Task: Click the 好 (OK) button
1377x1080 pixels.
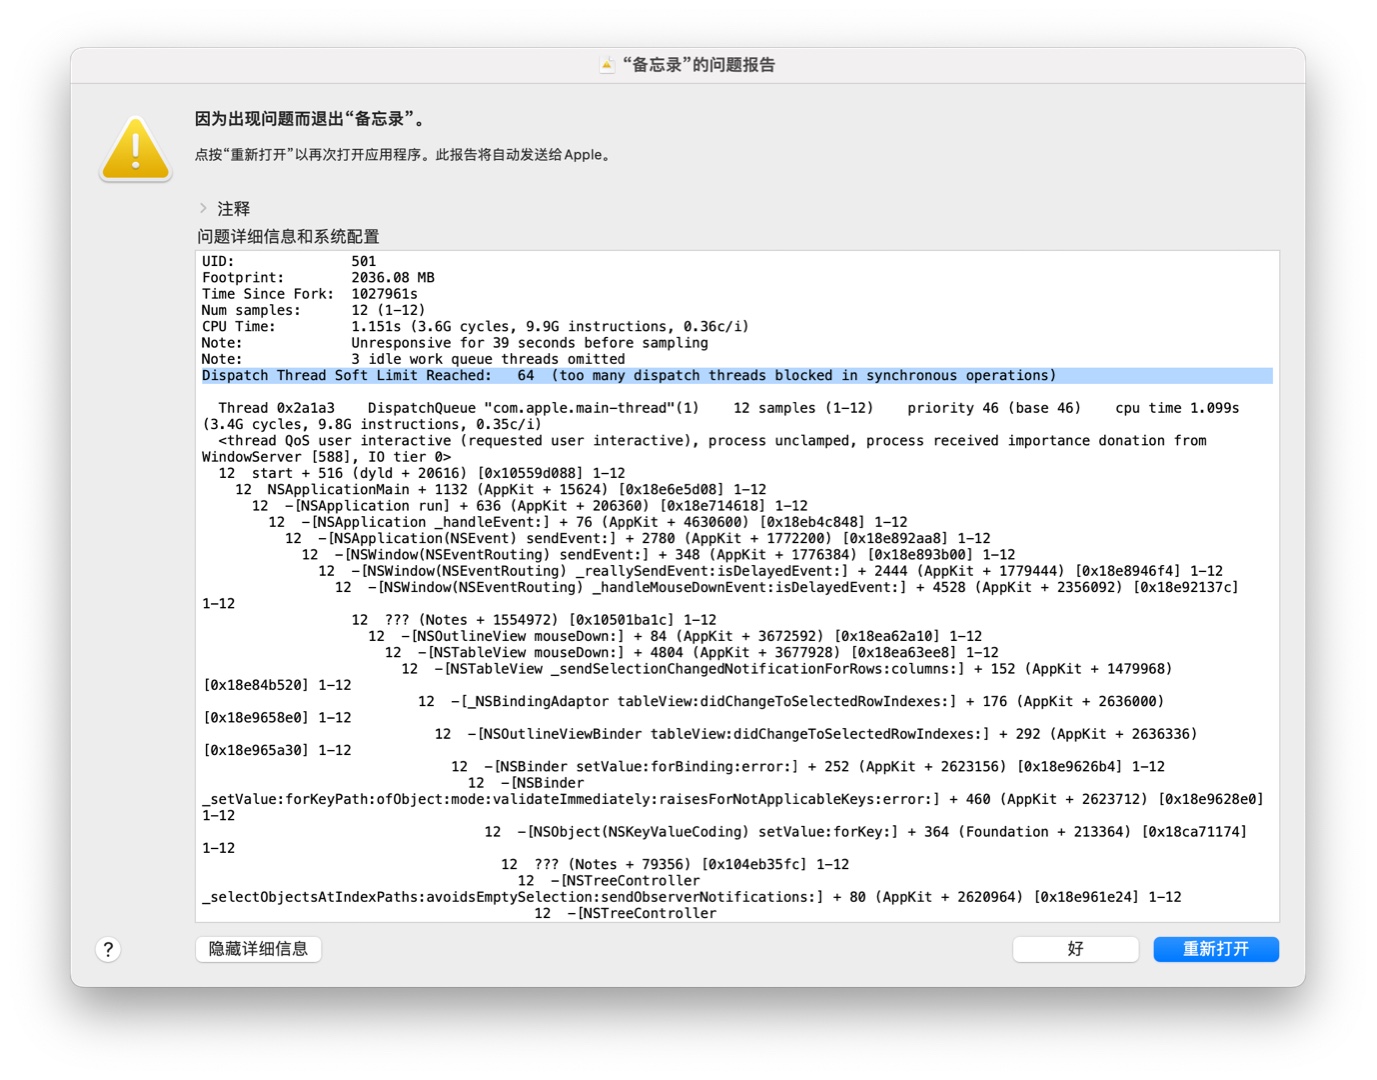Action: pyautogui.click(x=1075, y=949)
